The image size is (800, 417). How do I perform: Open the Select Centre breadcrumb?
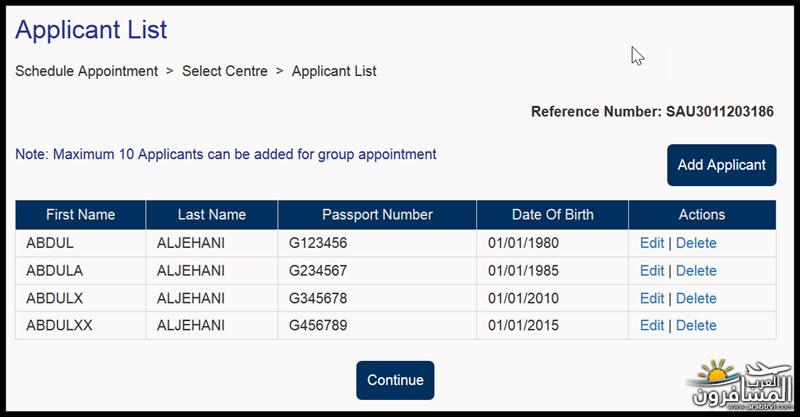coord(224,71)
